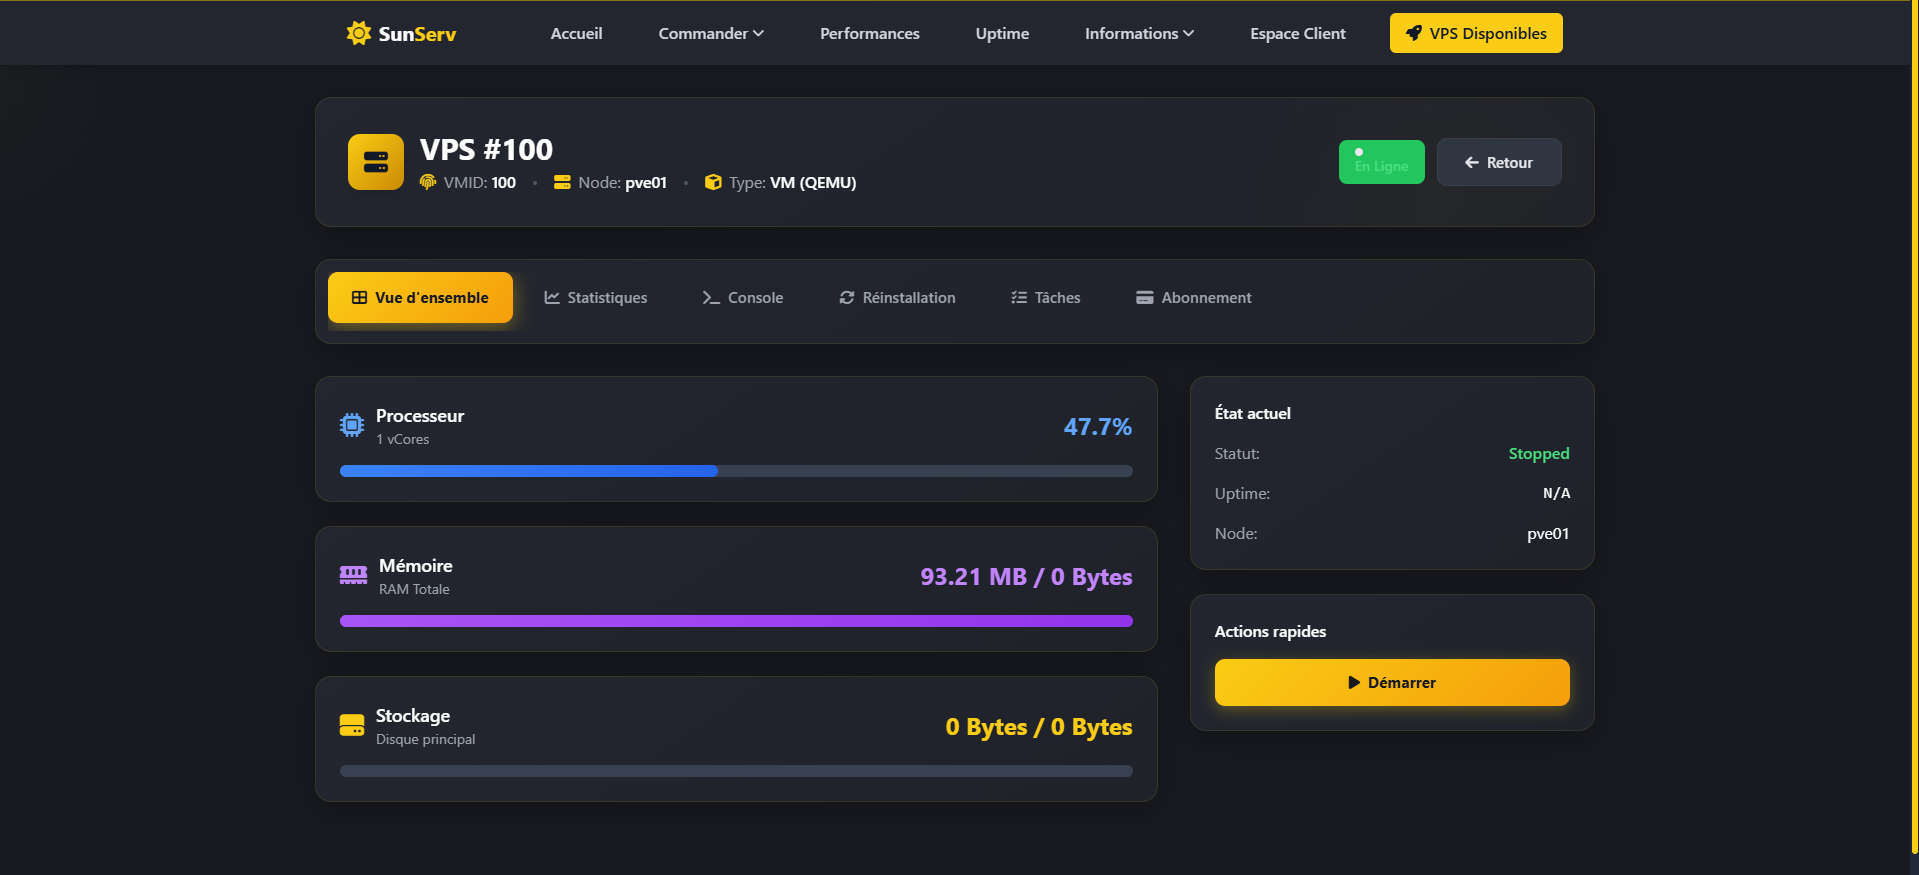Navigate to Espace Client link
The width and height of the screenshot is (1919, 875).
point(1297,33)
